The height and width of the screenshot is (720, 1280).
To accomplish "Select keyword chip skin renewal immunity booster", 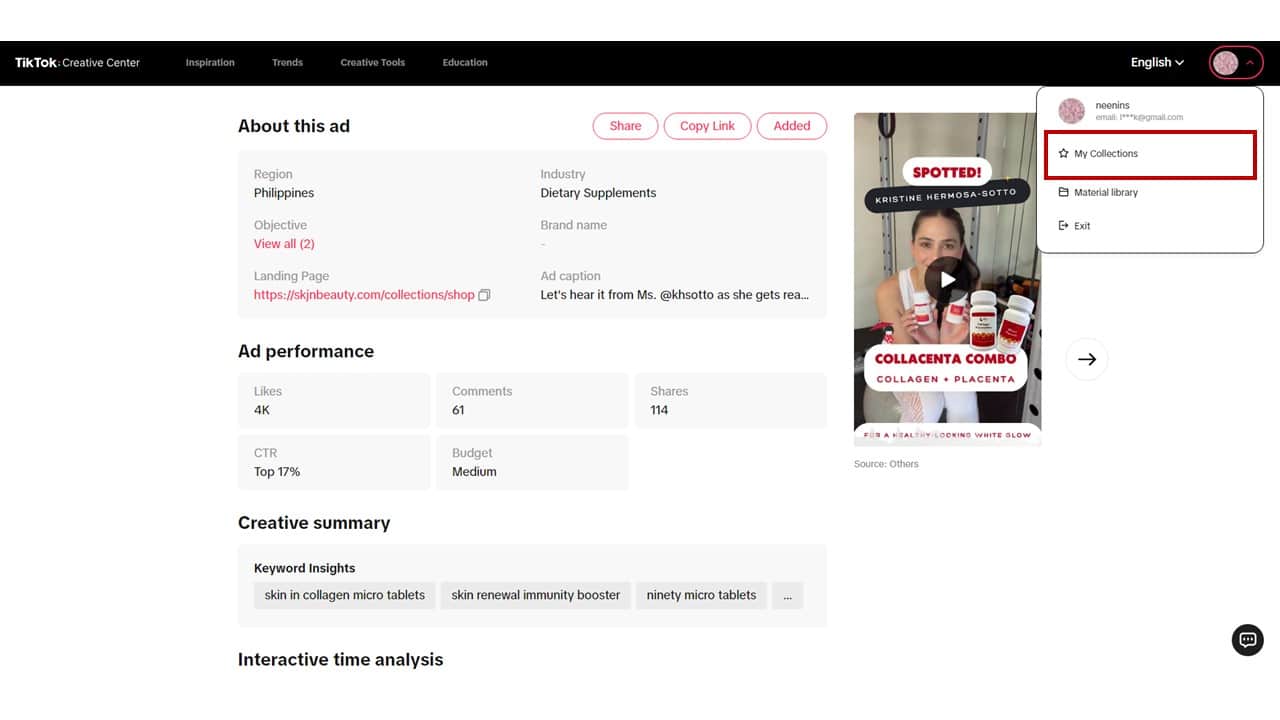I will coord(536,595).
